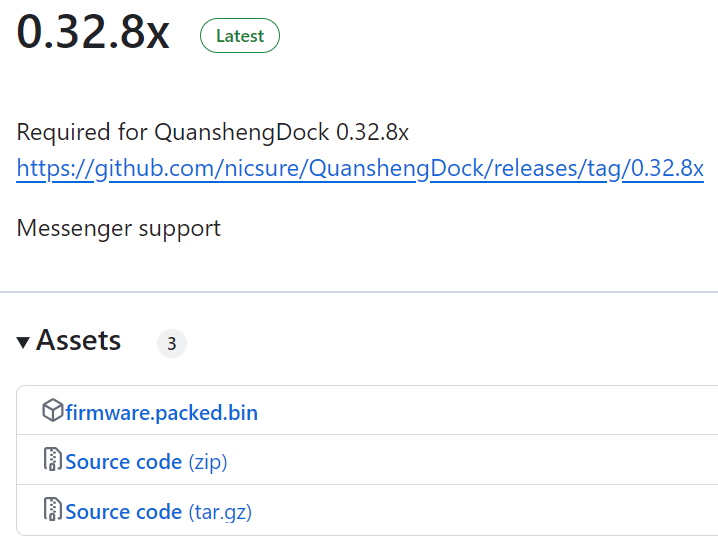Download the firmware.packed.bin file
The image size is (718, 546).
[x=162, y=413]
